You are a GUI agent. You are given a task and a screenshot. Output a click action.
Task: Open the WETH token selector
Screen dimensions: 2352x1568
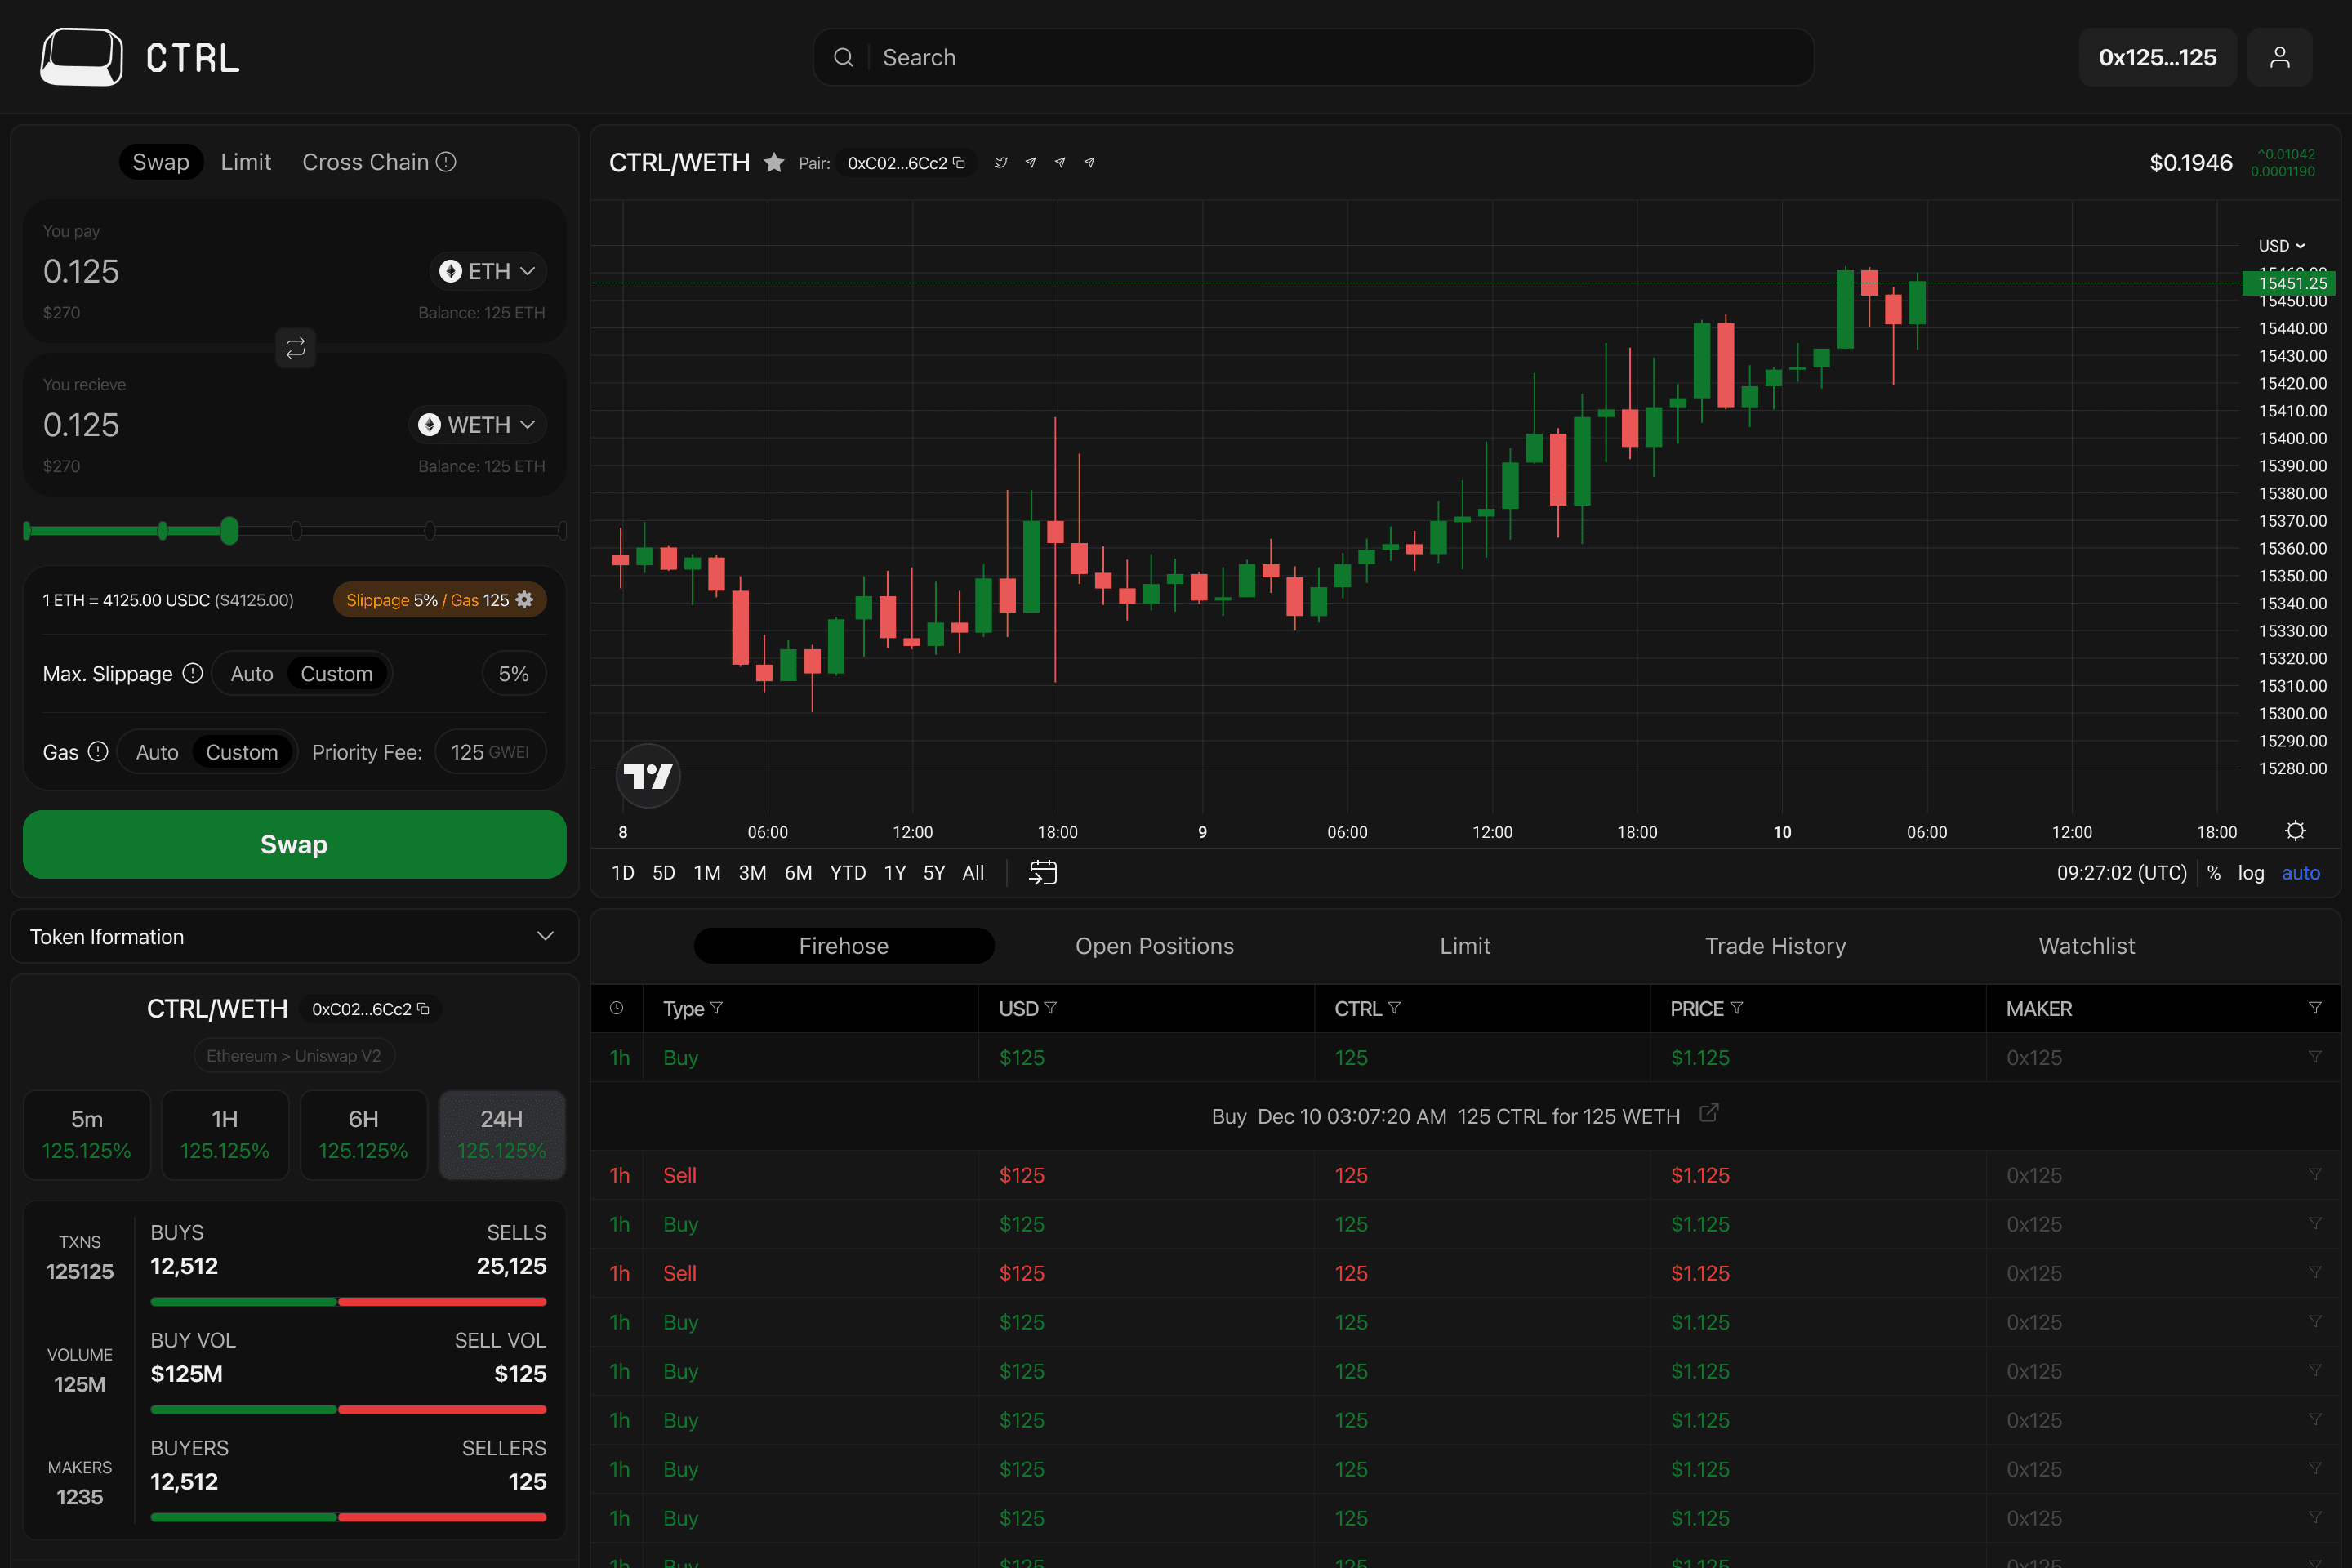point(477,425)
